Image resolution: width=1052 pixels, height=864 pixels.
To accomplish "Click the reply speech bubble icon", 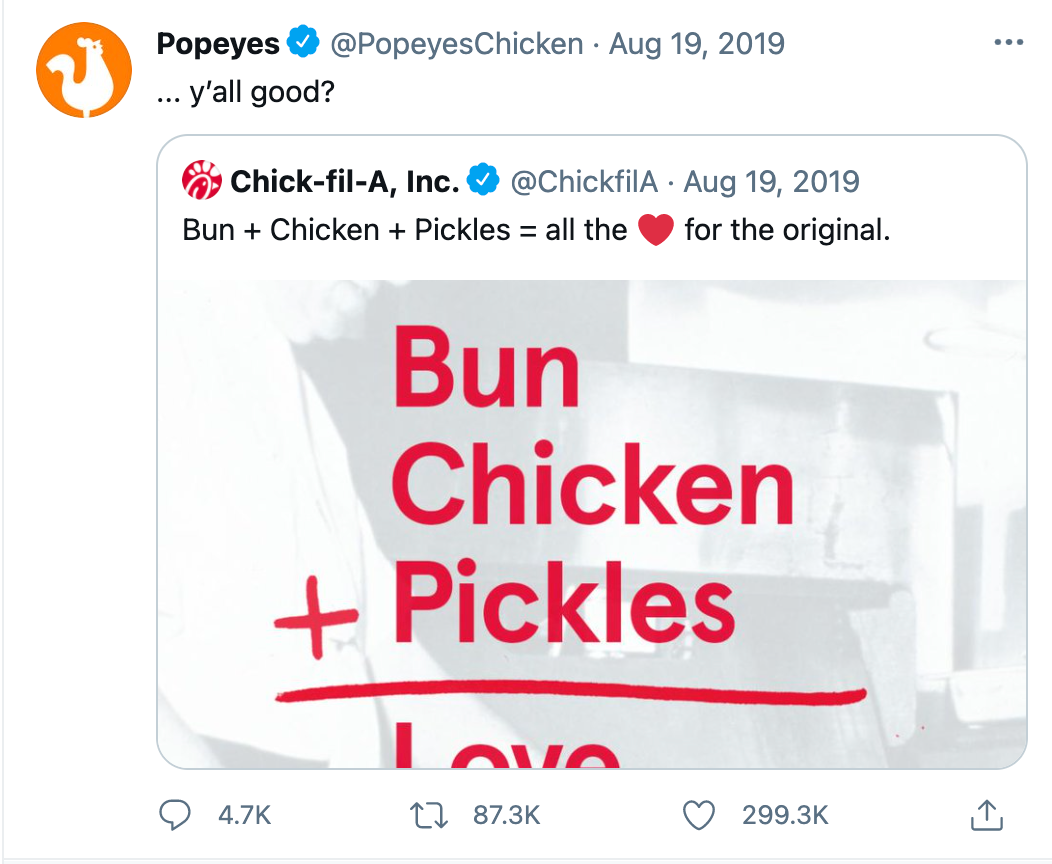I will click(176, 815).
